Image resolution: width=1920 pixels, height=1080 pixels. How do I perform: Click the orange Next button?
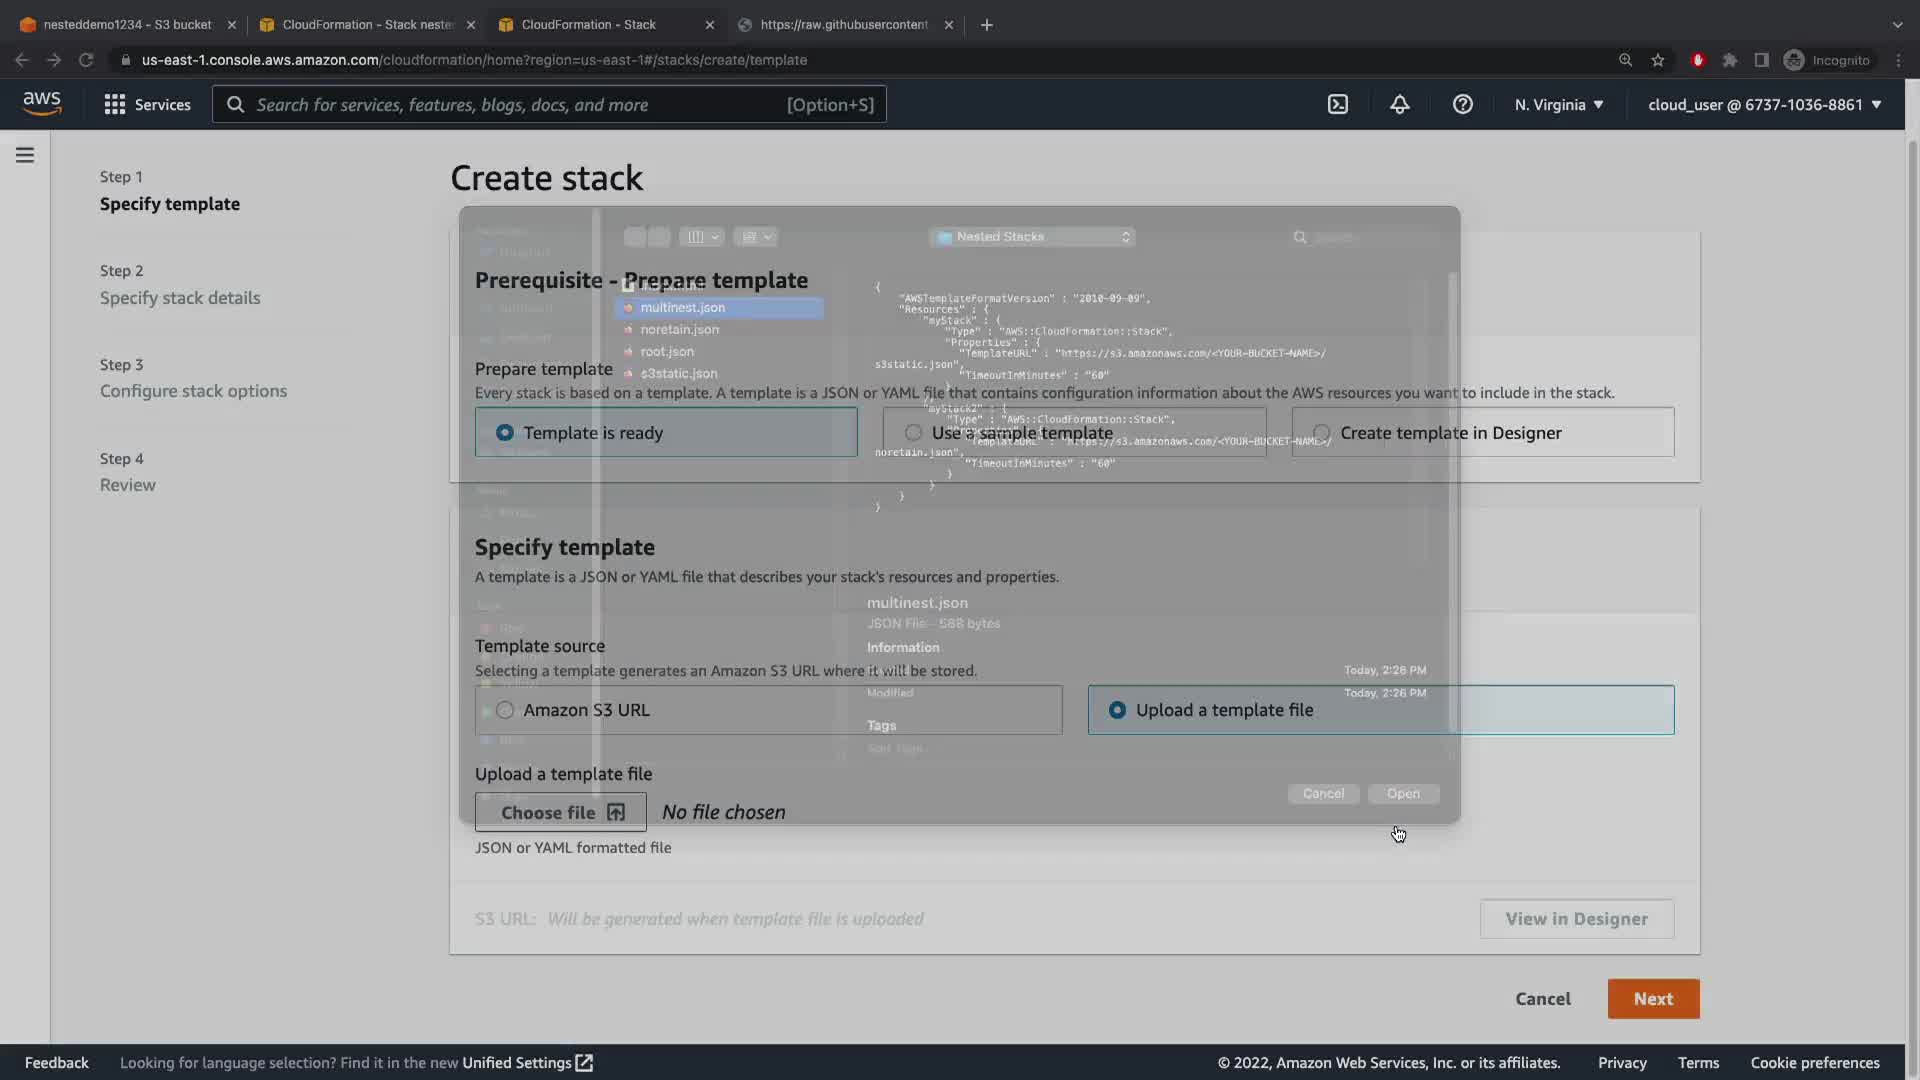(1653, 998)
